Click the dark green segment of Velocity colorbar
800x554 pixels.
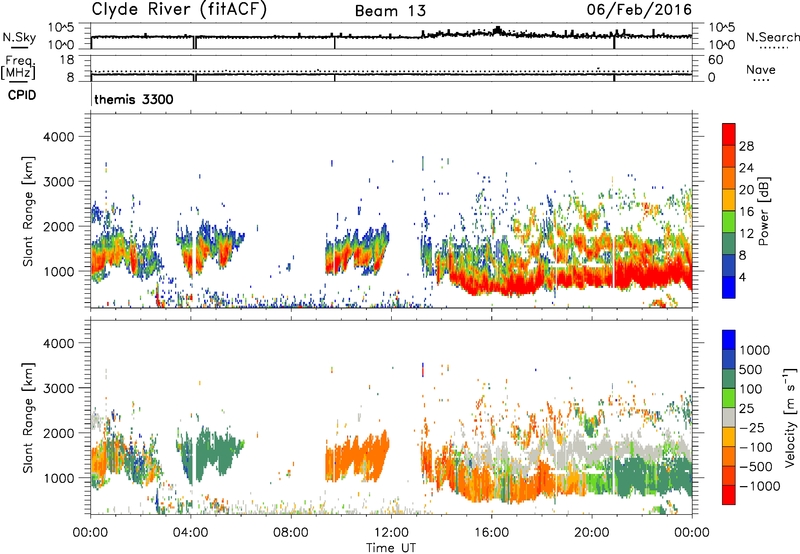pos(729,379)
